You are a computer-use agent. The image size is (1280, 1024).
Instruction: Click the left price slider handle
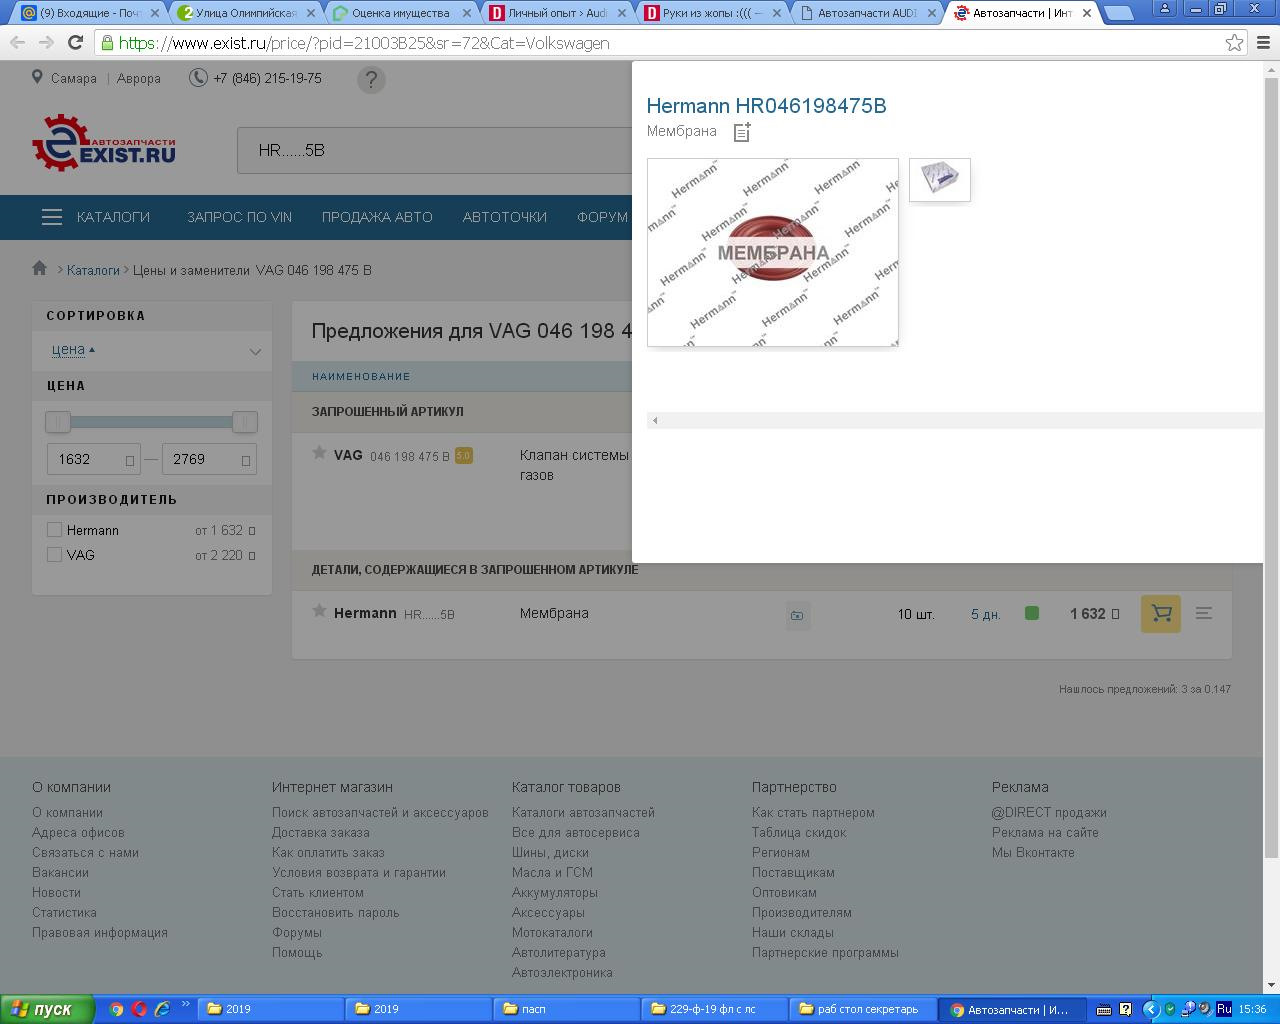click(58, 422)
